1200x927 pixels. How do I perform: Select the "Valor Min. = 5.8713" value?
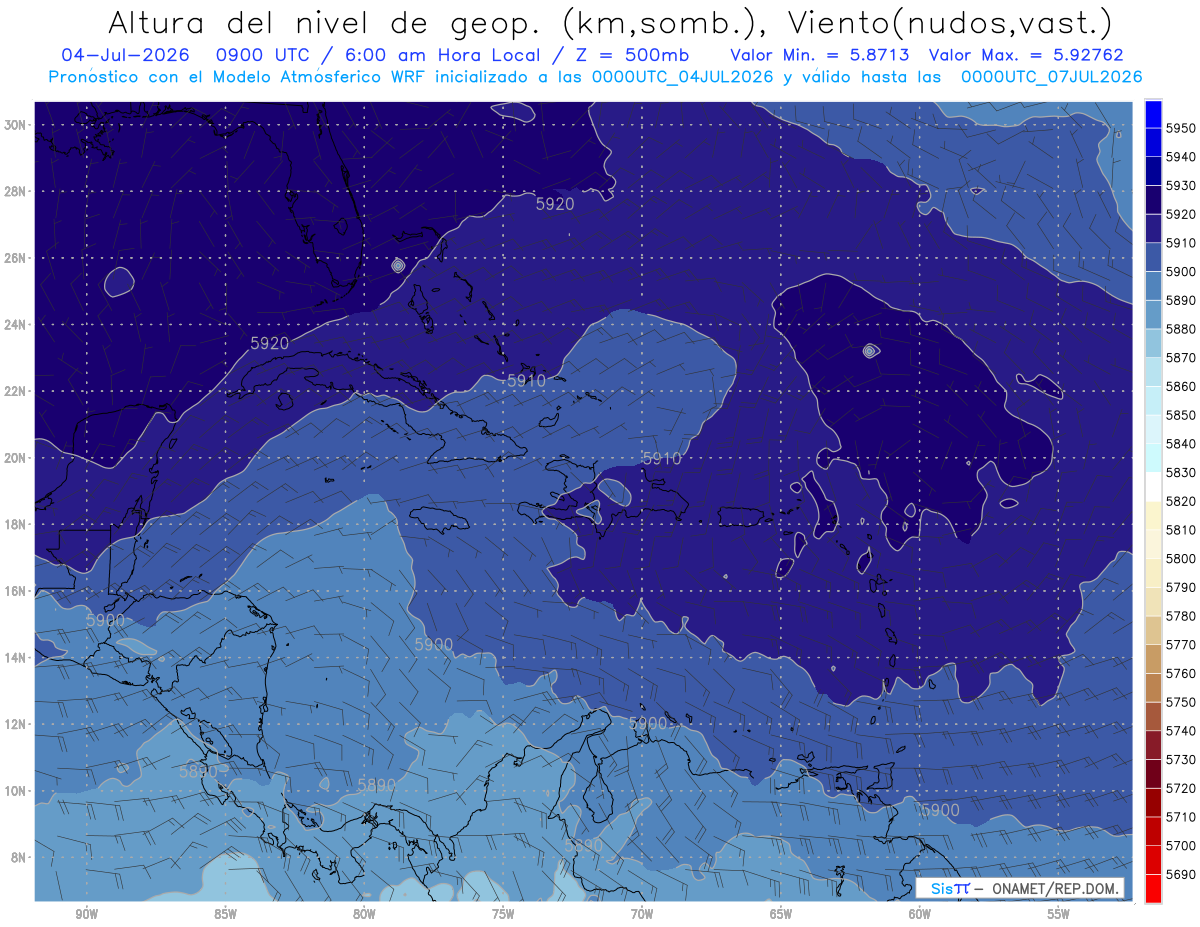[820, 55]
